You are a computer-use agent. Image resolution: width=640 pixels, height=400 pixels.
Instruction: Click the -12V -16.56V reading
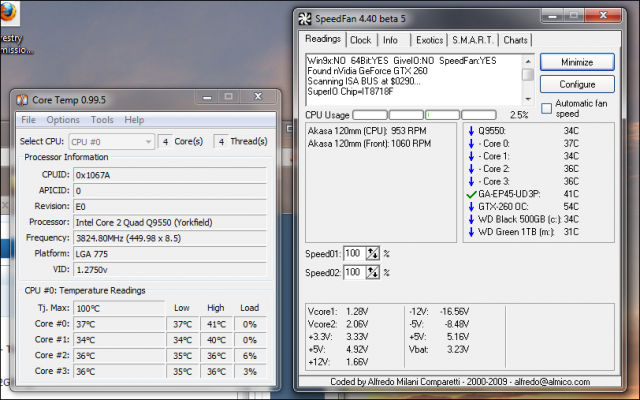click(439, 311)
